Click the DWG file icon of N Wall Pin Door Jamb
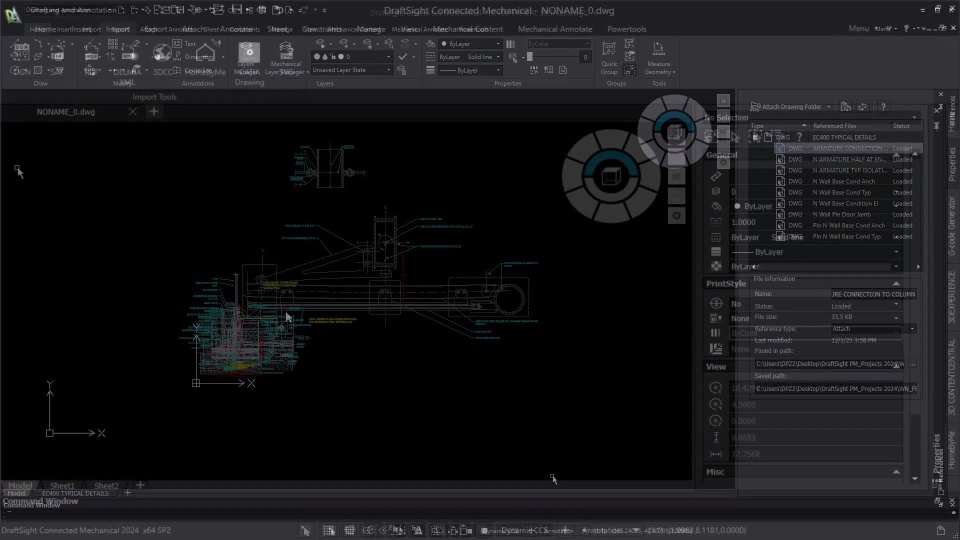960x540 pixels. point(780,214)
